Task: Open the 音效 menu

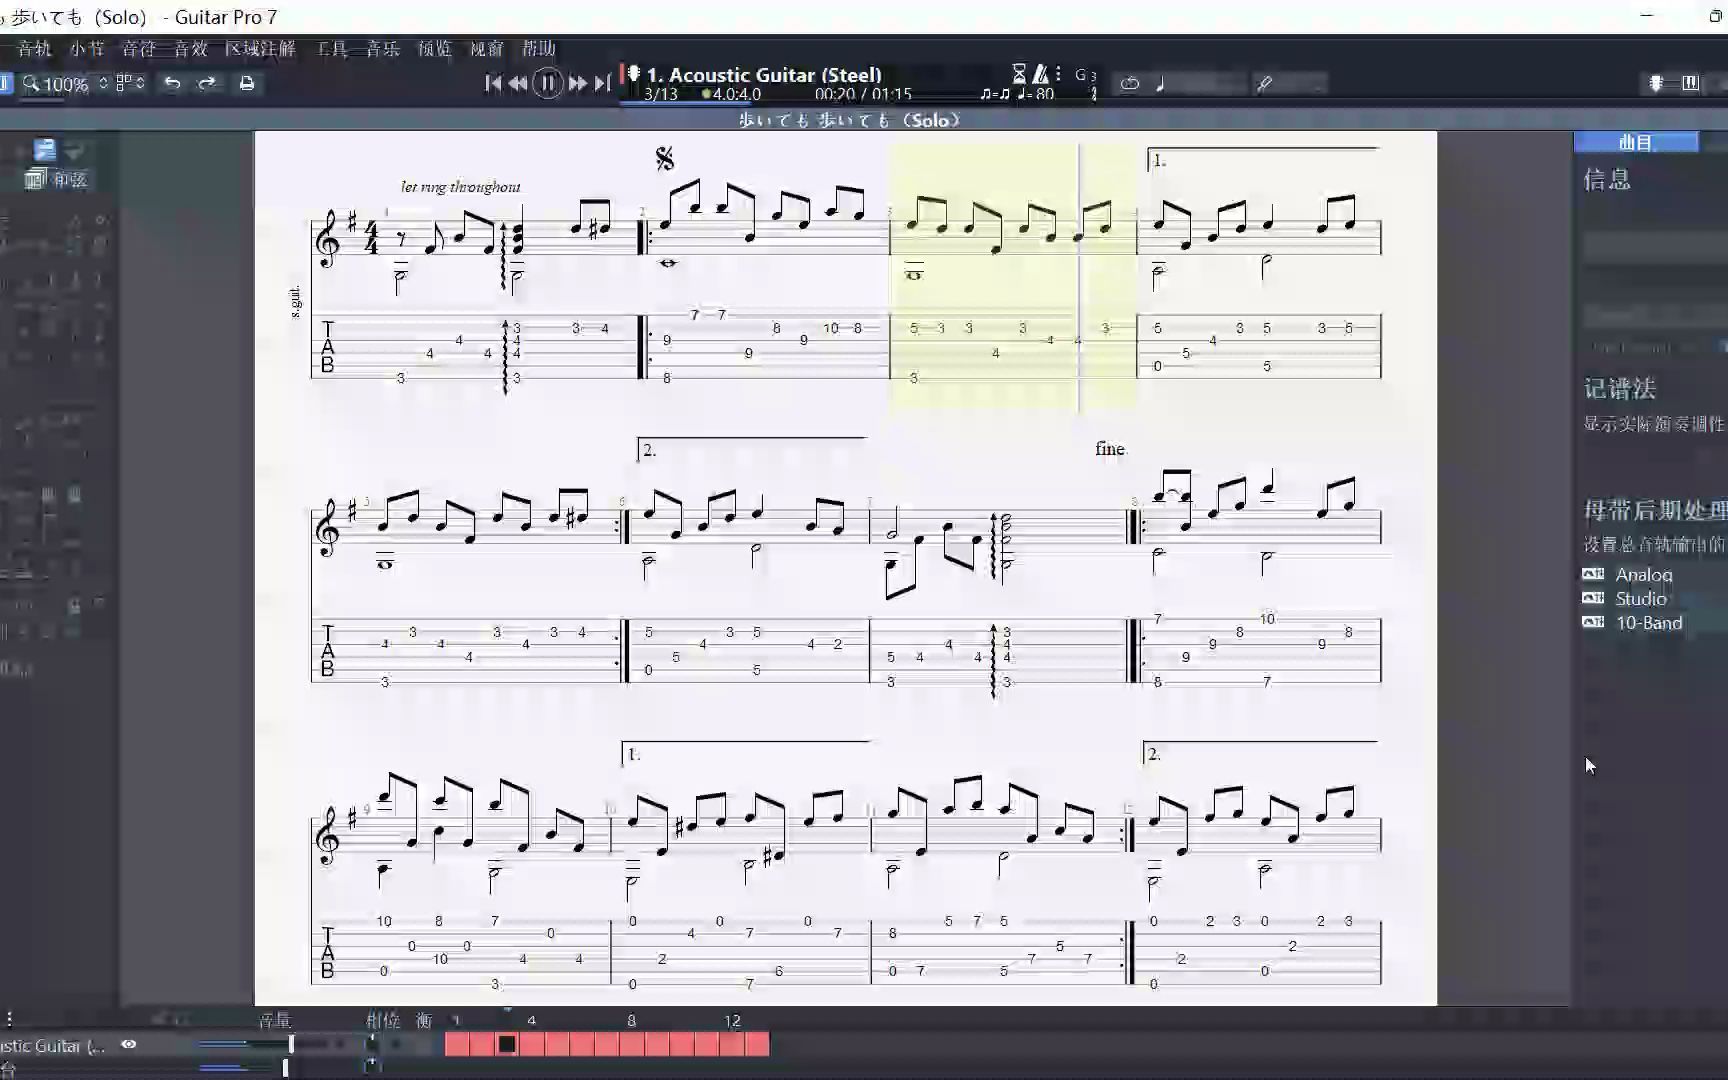Action: pyautogui.click(x=190, y=48)
